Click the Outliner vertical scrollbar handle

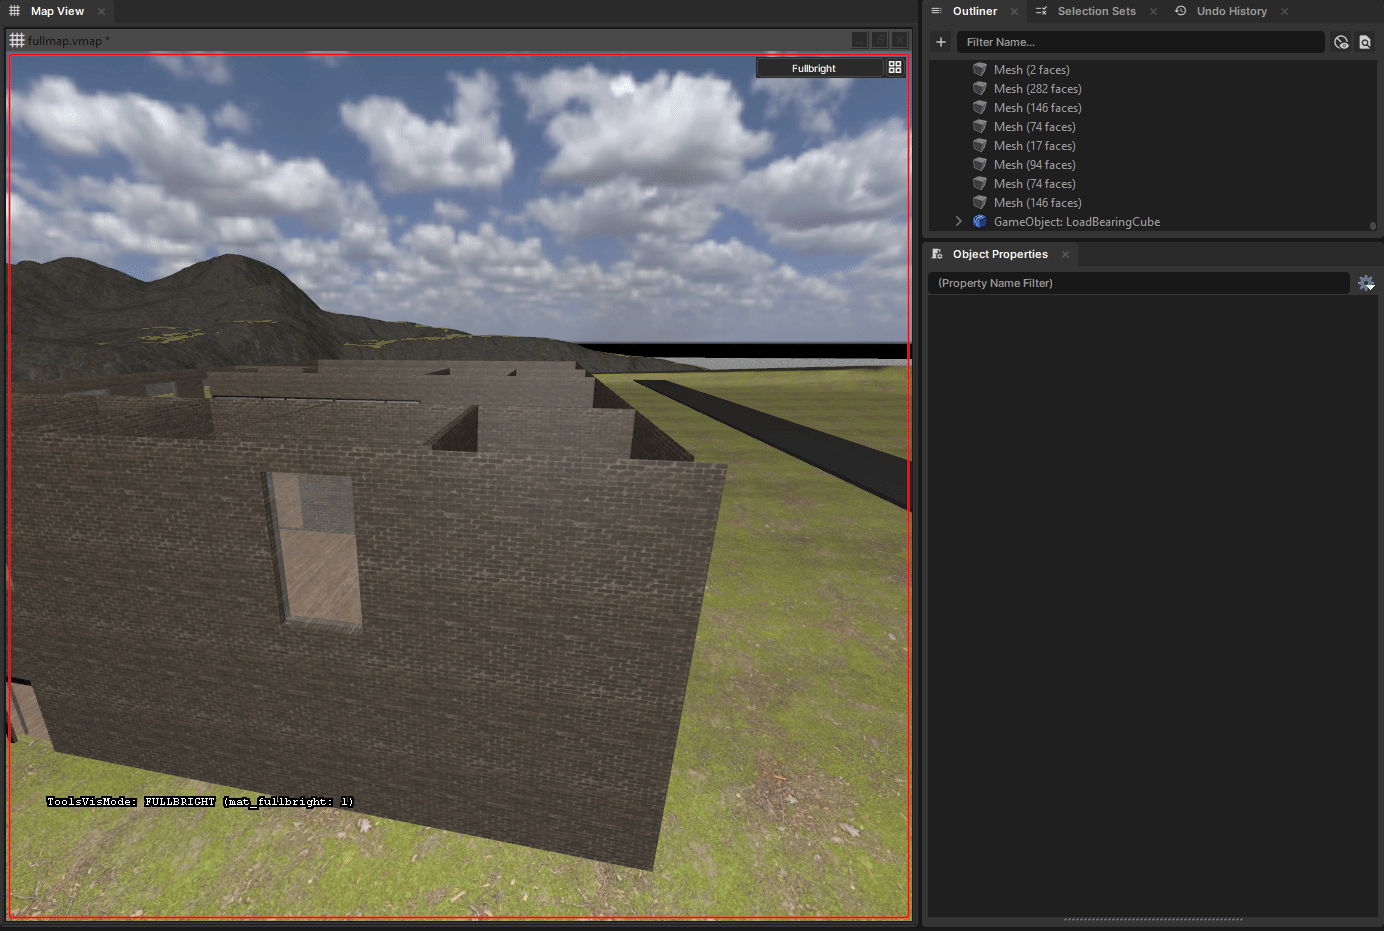coord(1373,226)
